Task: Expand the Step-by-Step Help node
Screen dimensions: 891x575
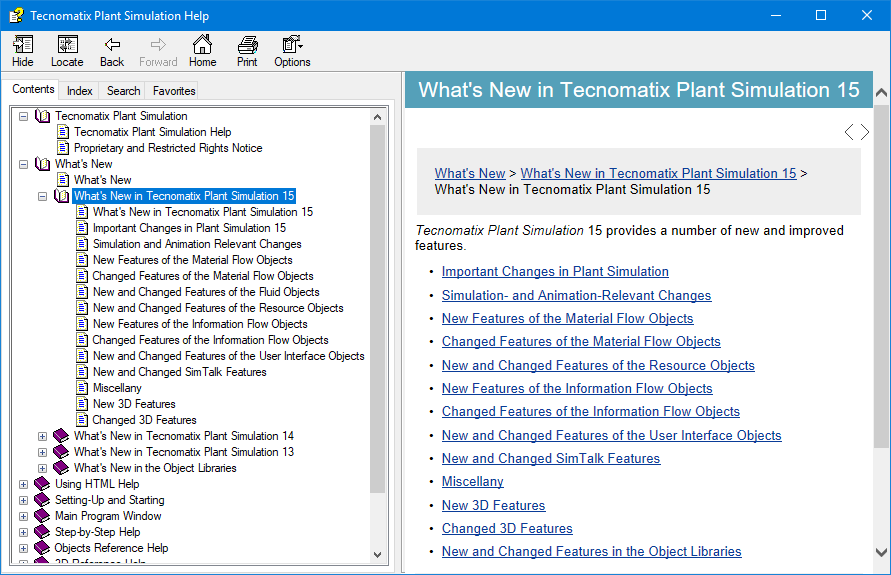Action: [x=23, y=532]
